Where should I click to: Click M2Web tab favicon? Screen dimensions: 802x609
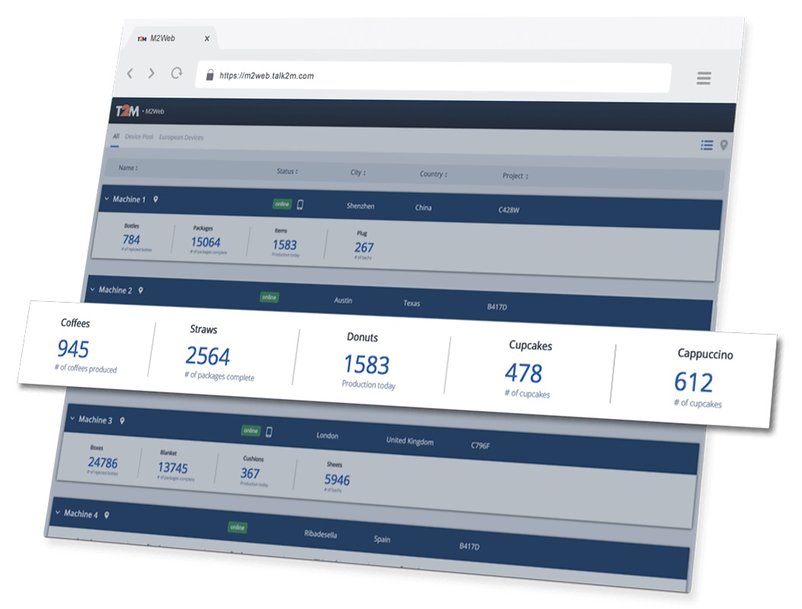142,38
